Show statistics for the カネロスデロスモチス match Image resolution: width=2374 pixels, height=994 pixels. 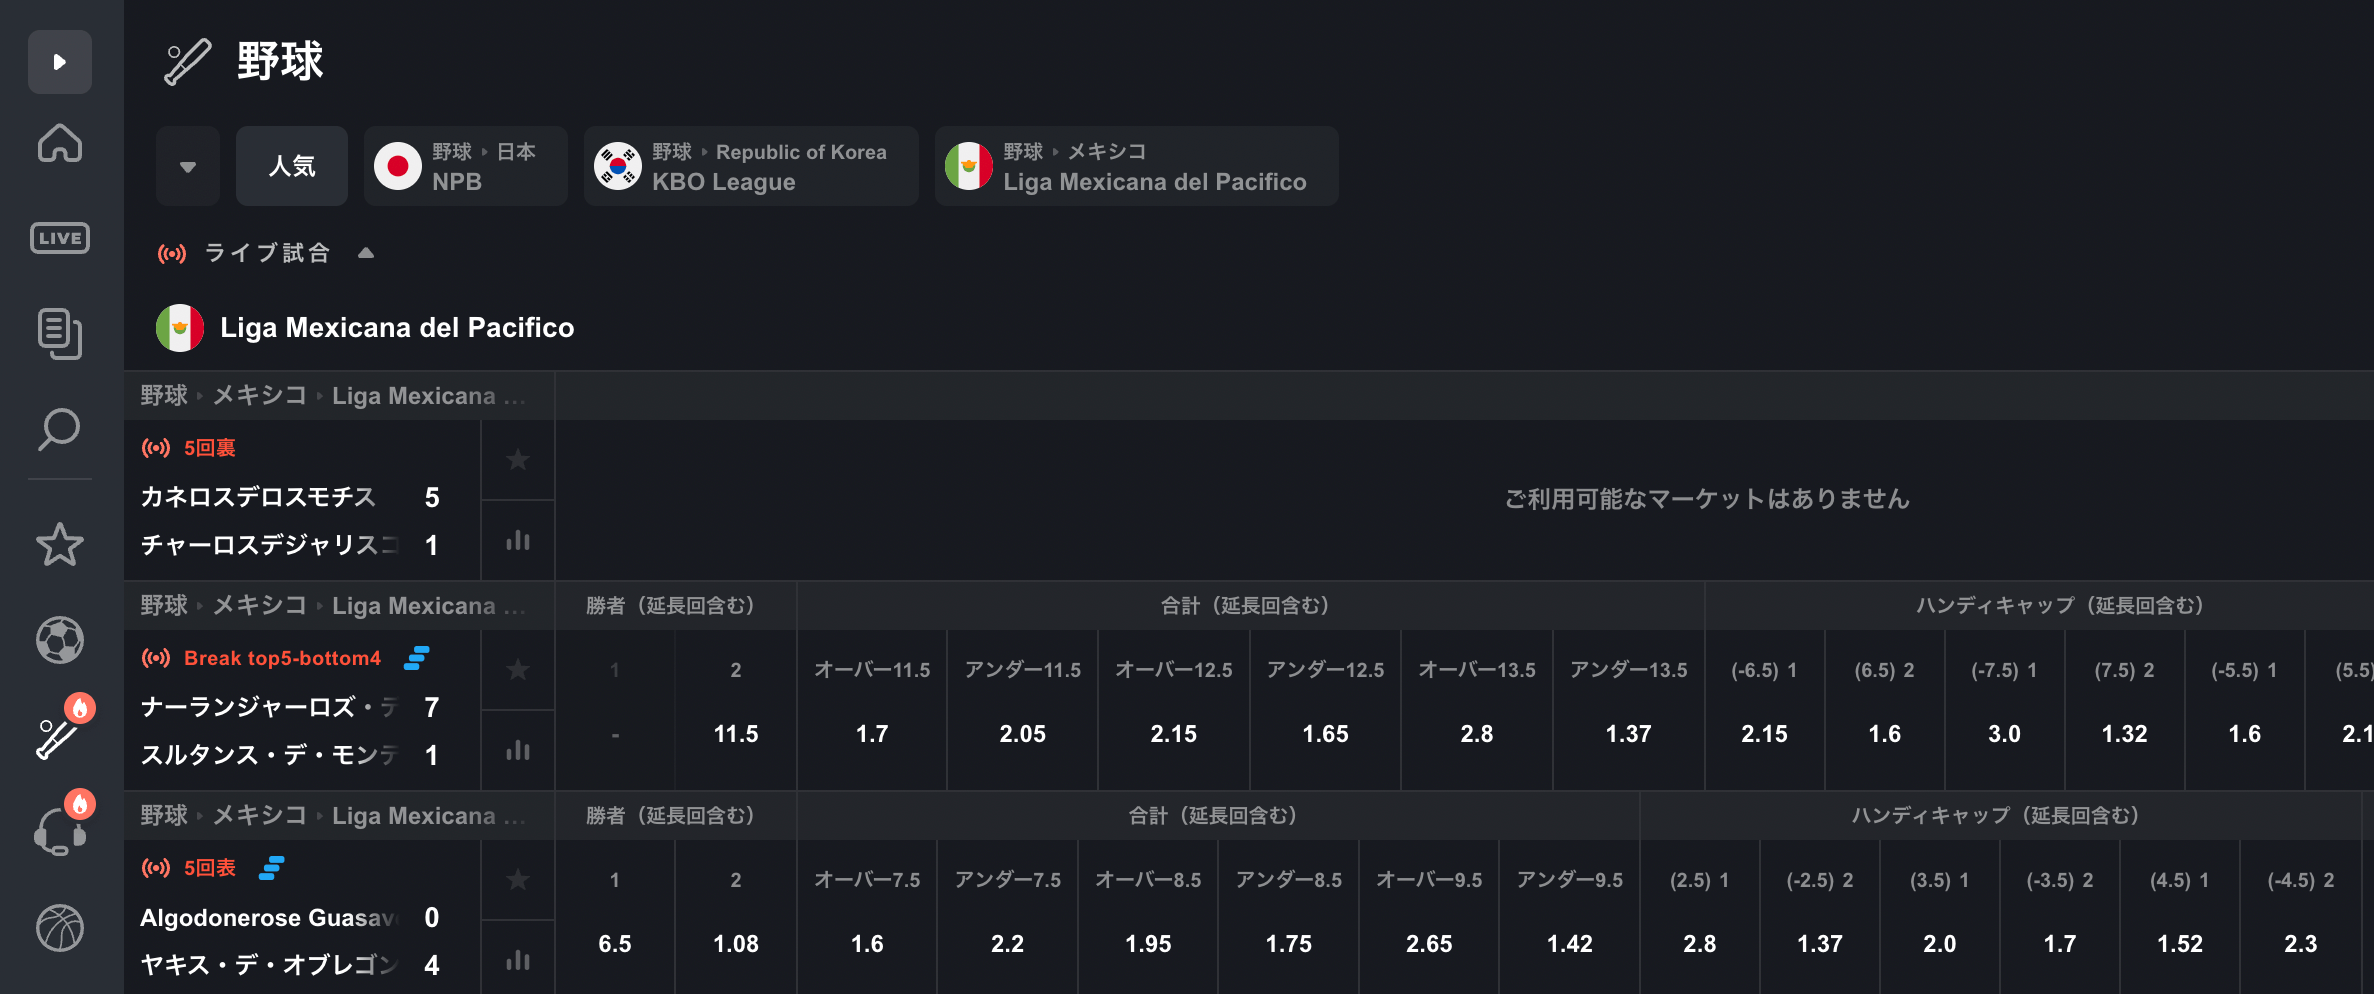pyautogui.click(x=518, y=541)
